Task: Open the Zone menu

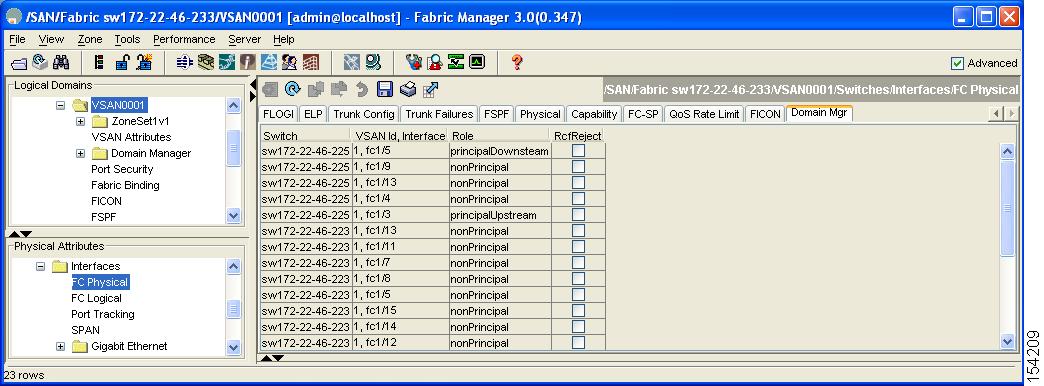Action: tap(90, 39)
